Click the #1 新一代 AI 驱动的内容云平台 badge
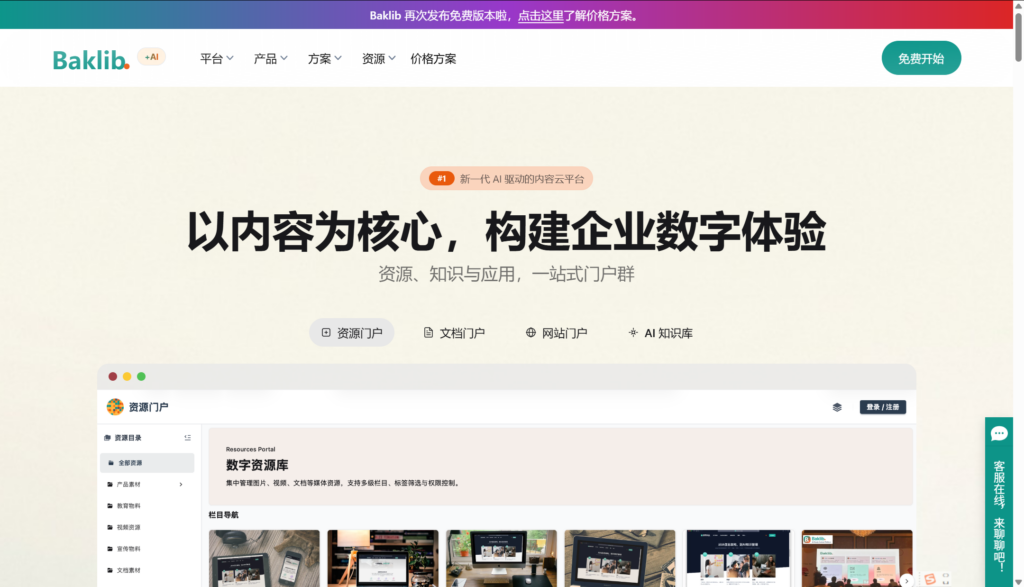Image resolution: width=1024 pixels, height=587 pixels. (506, 178)
